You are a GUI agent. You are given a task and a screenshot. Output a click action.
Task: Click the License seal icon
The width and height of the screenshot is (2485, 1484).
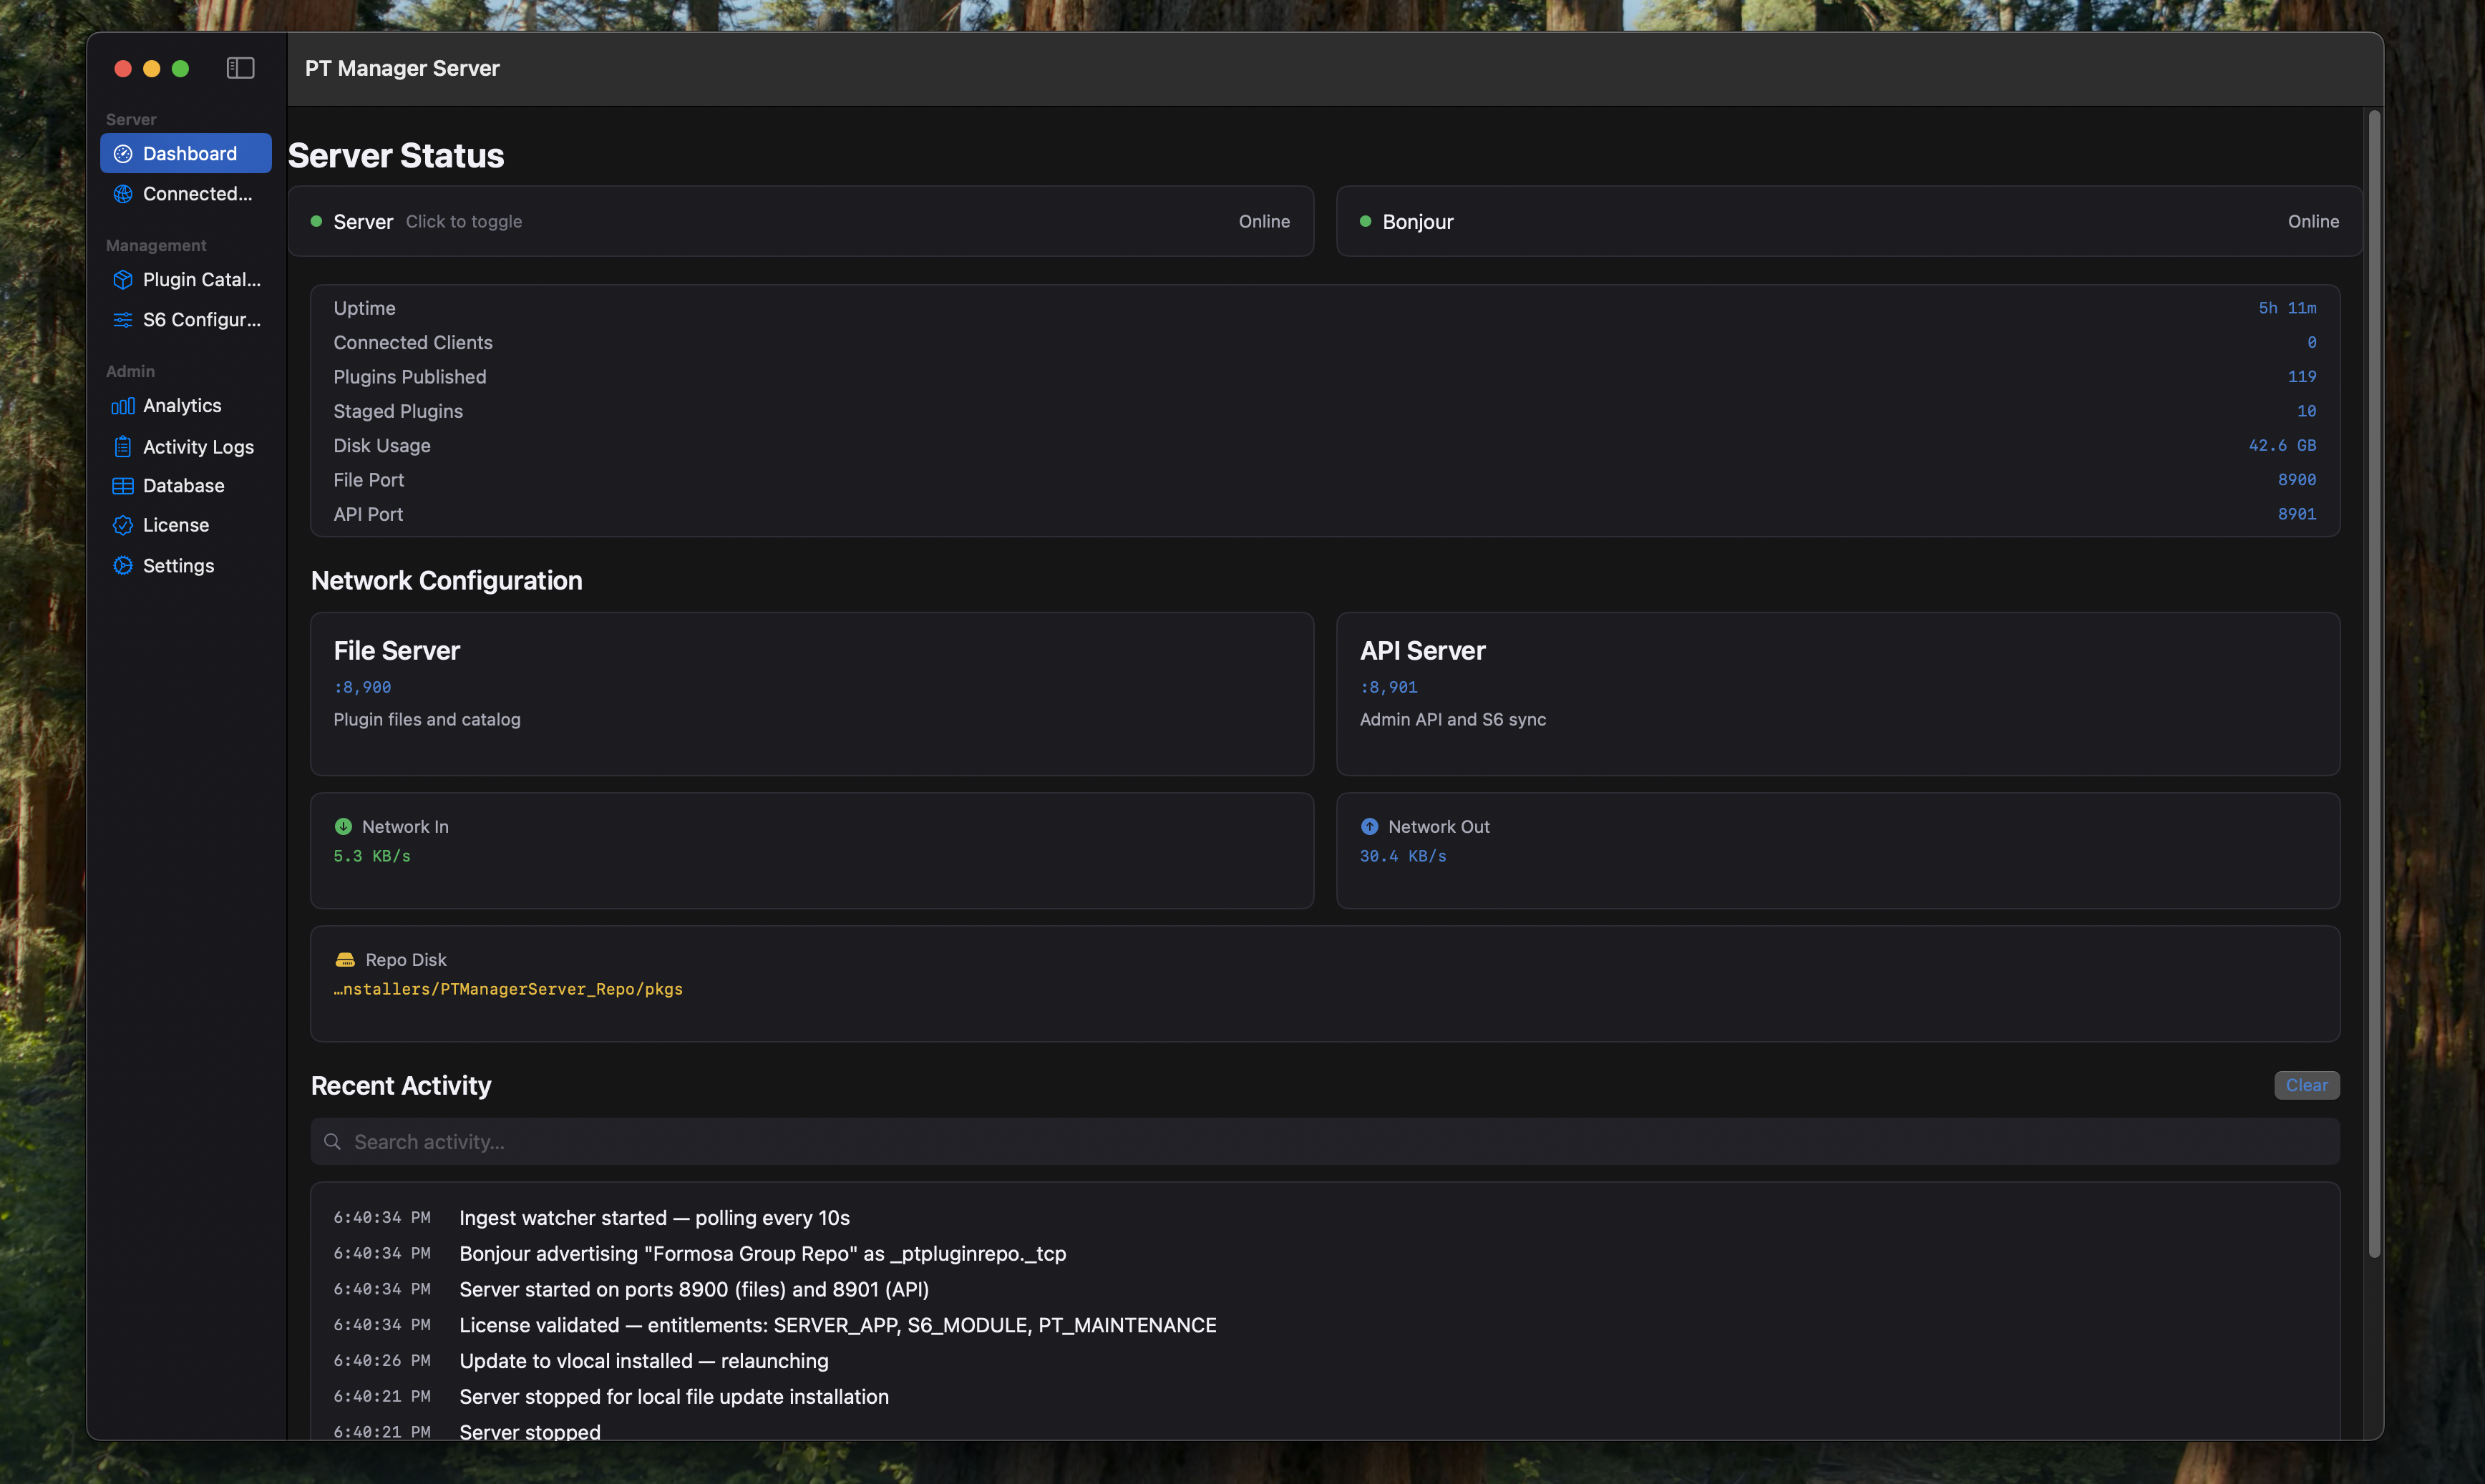123,525
